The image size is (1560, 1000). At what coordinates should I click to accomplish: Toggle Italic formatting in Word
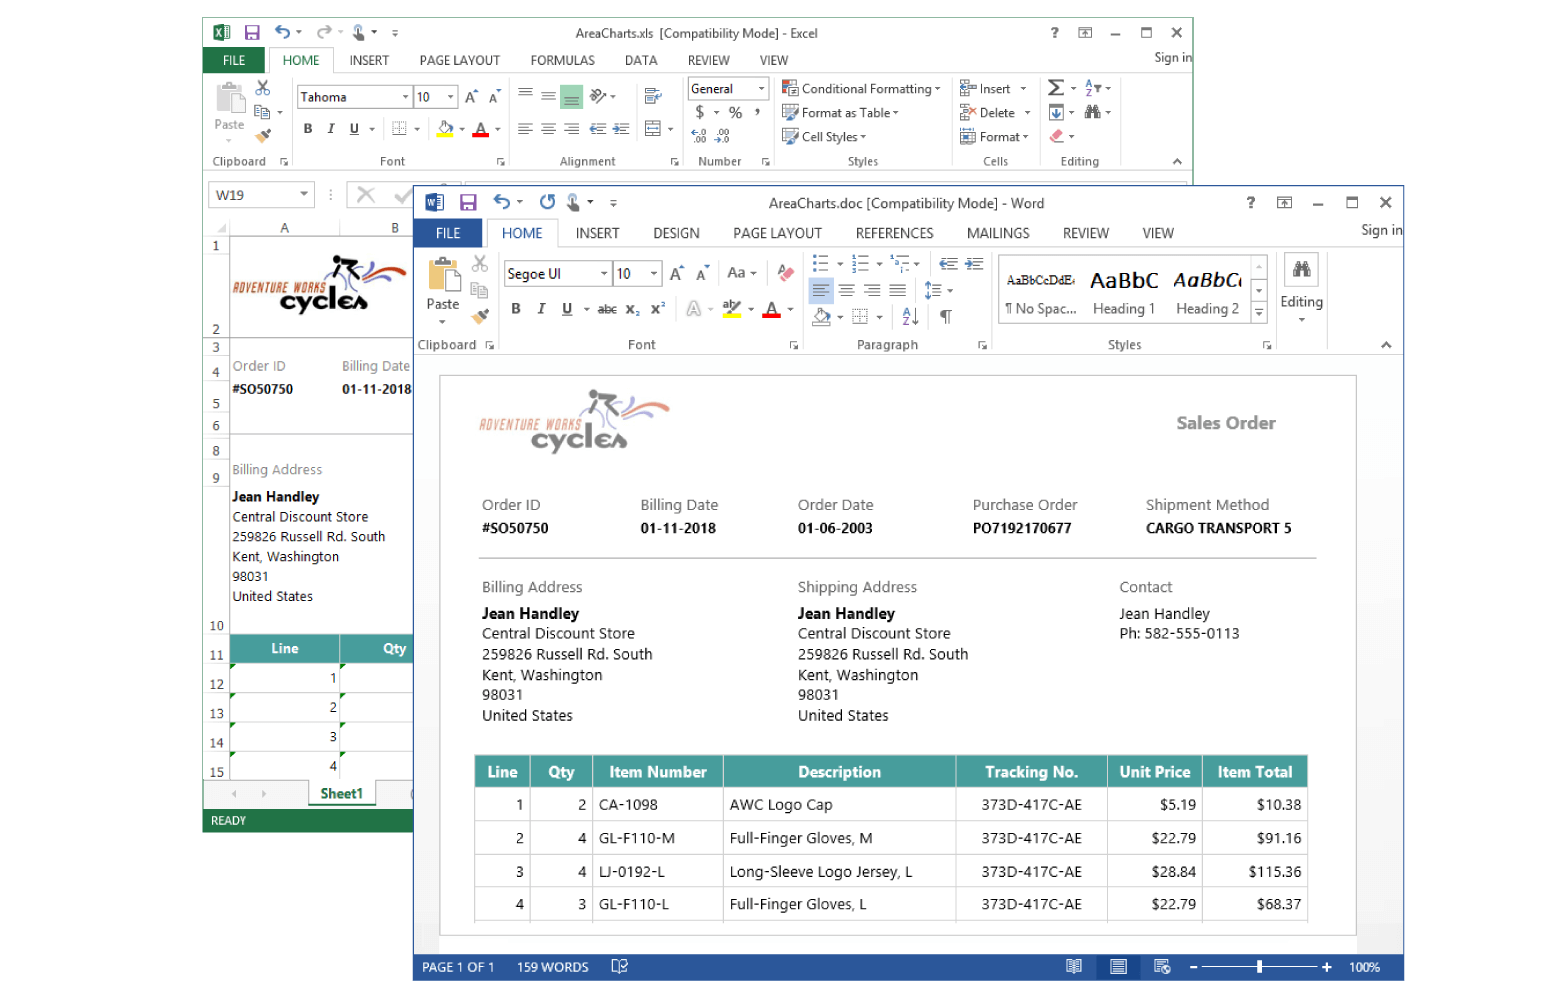pyautogui.click(x=541, y=309)
